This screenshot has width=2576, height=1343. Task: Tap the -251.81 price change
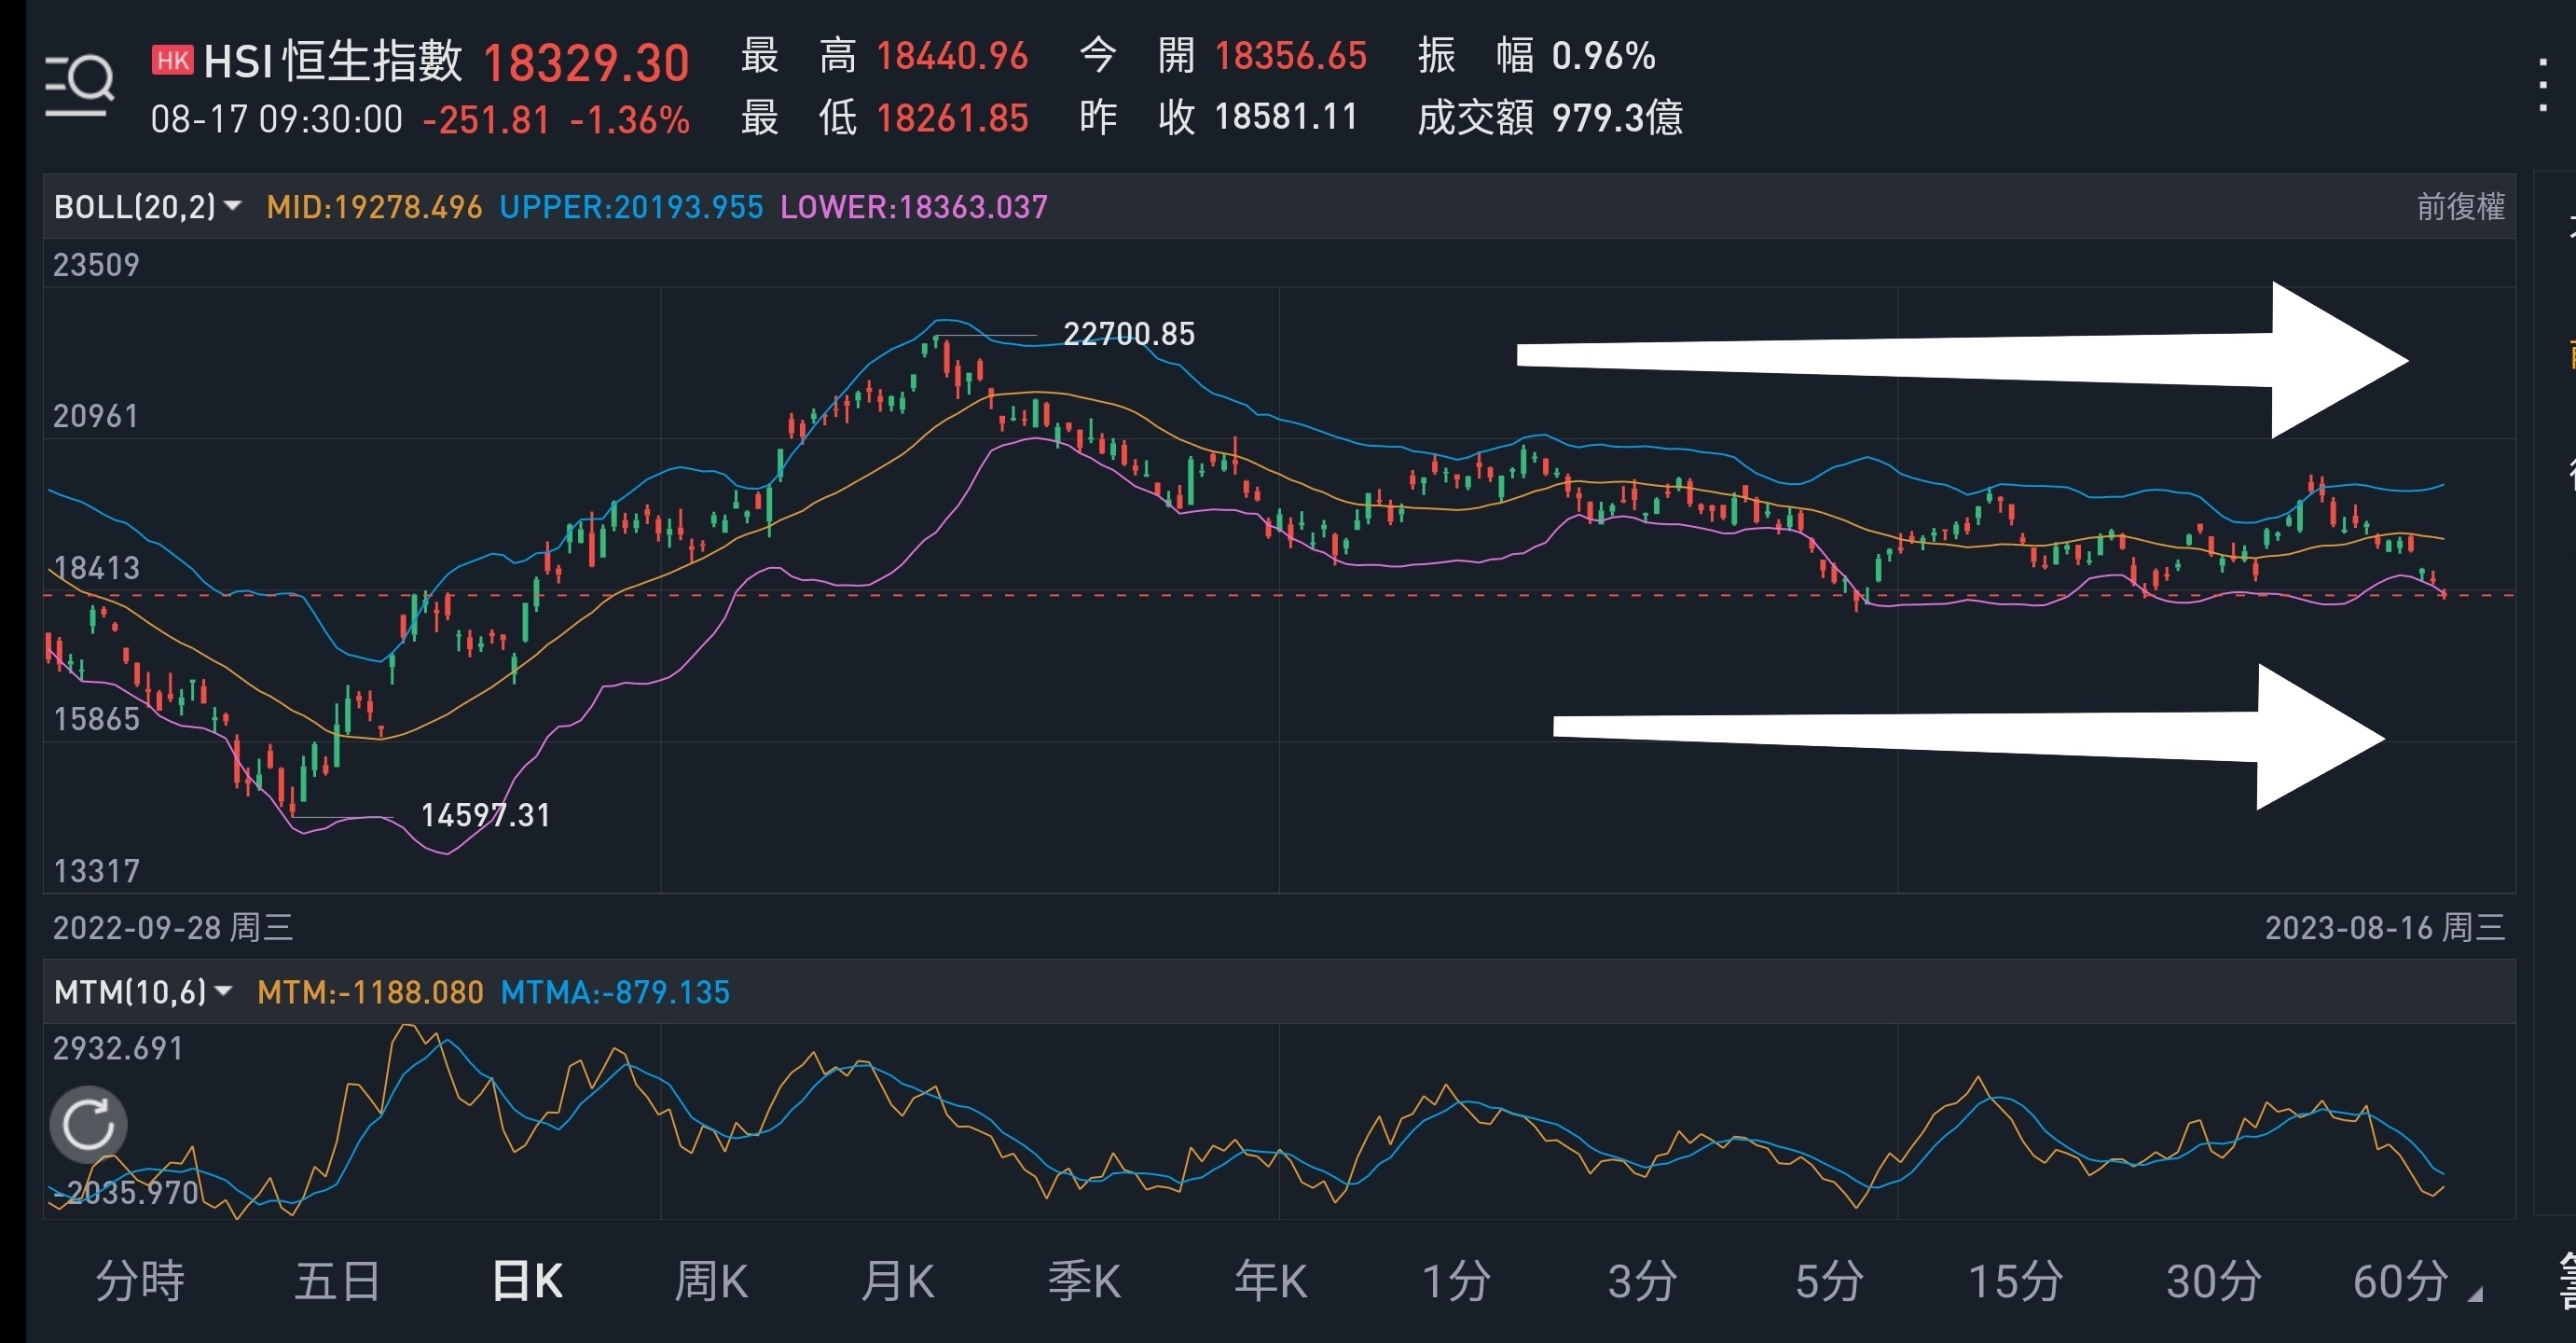pyautogui.click(x=486, y=121)
